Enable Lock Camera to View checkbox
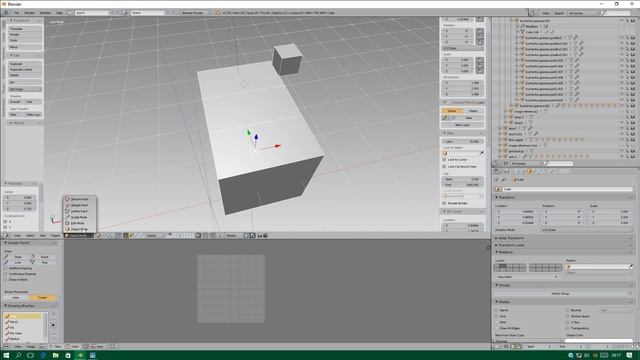Viewport: 640px width, 360px height. click(444, 167)
